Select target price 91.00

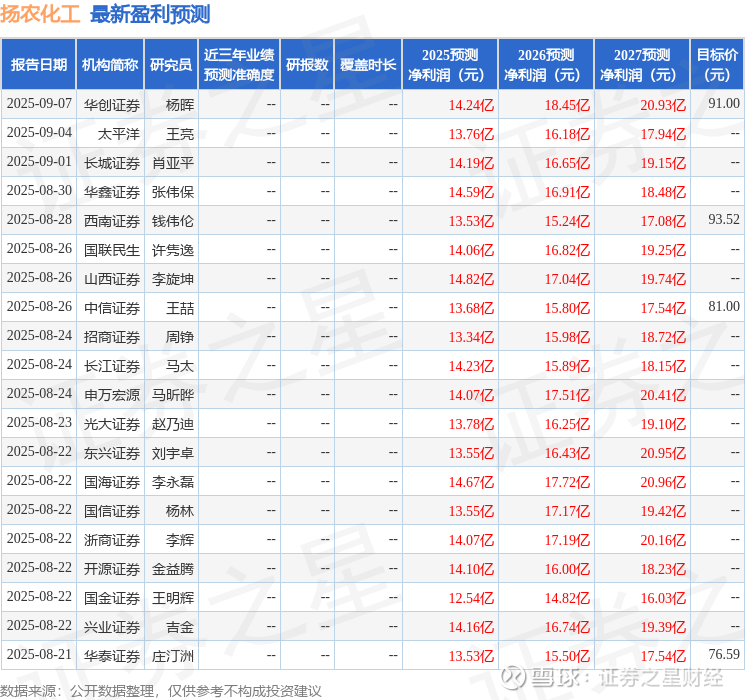coord(724,104)
